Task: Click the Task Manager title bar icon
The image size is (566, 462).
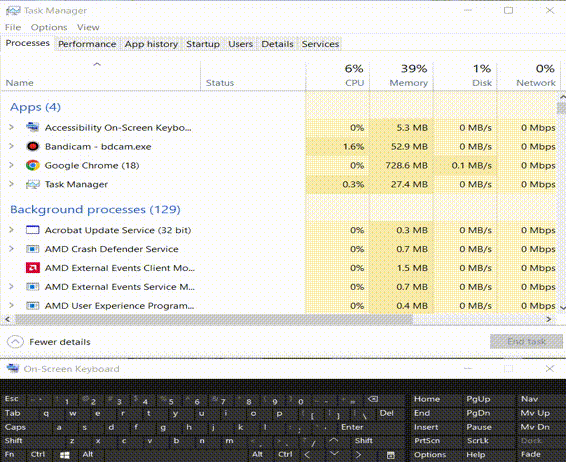Action: [13, 11]
